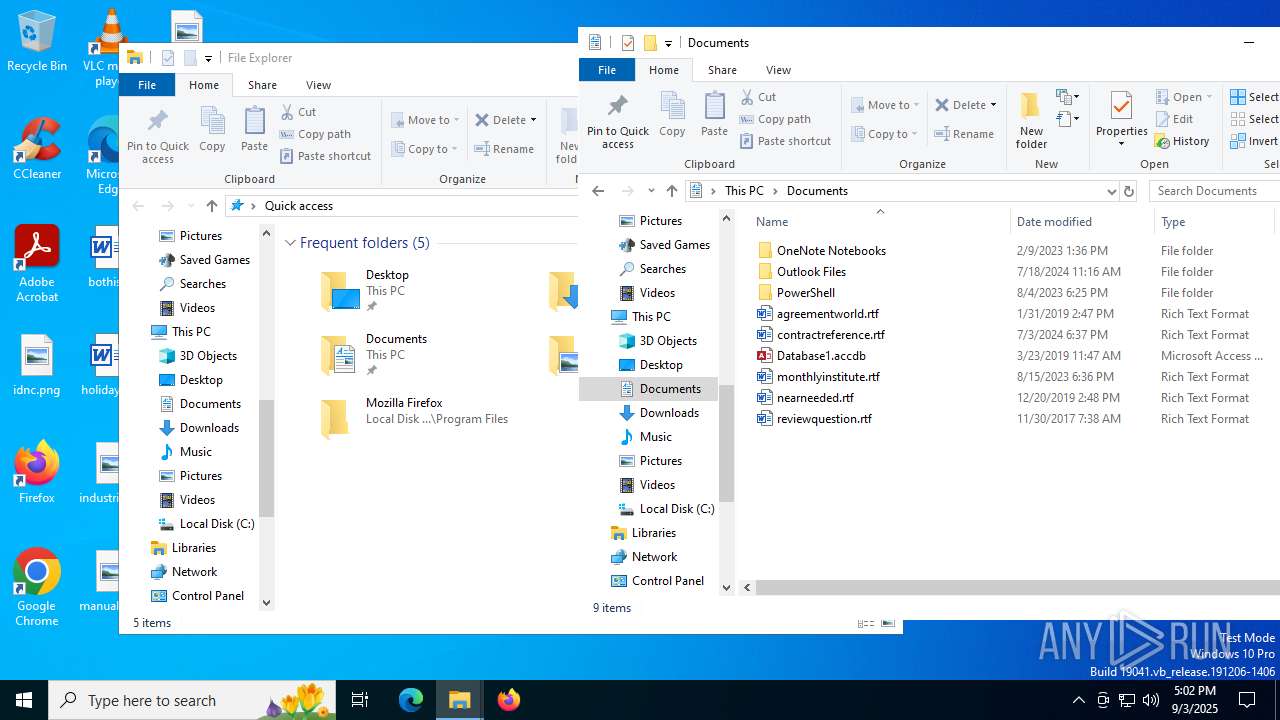This screenshot has width=1280, height=720.
Task: Sort by Date modified column header
Action: (1081, 221)
